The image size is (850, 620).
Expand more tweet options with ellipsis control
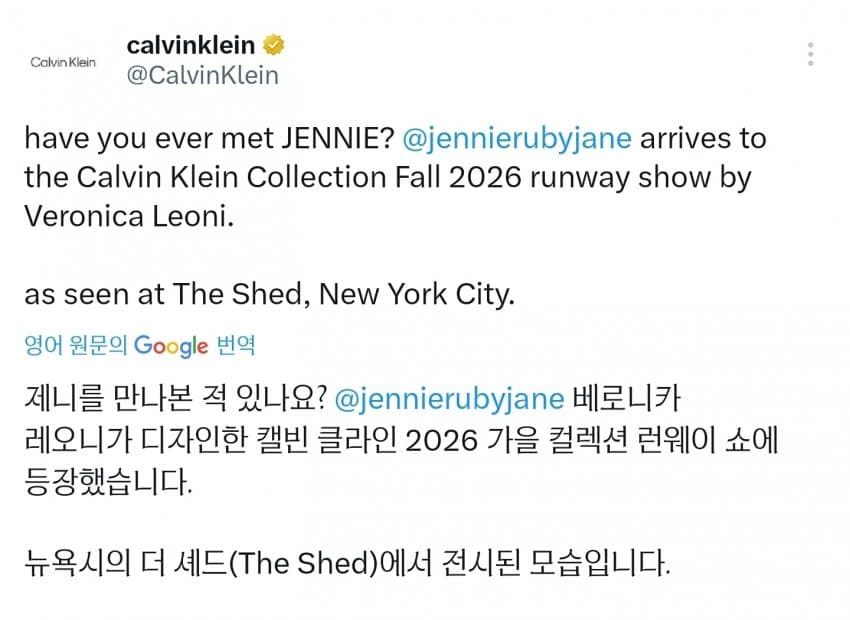point(810,53)
